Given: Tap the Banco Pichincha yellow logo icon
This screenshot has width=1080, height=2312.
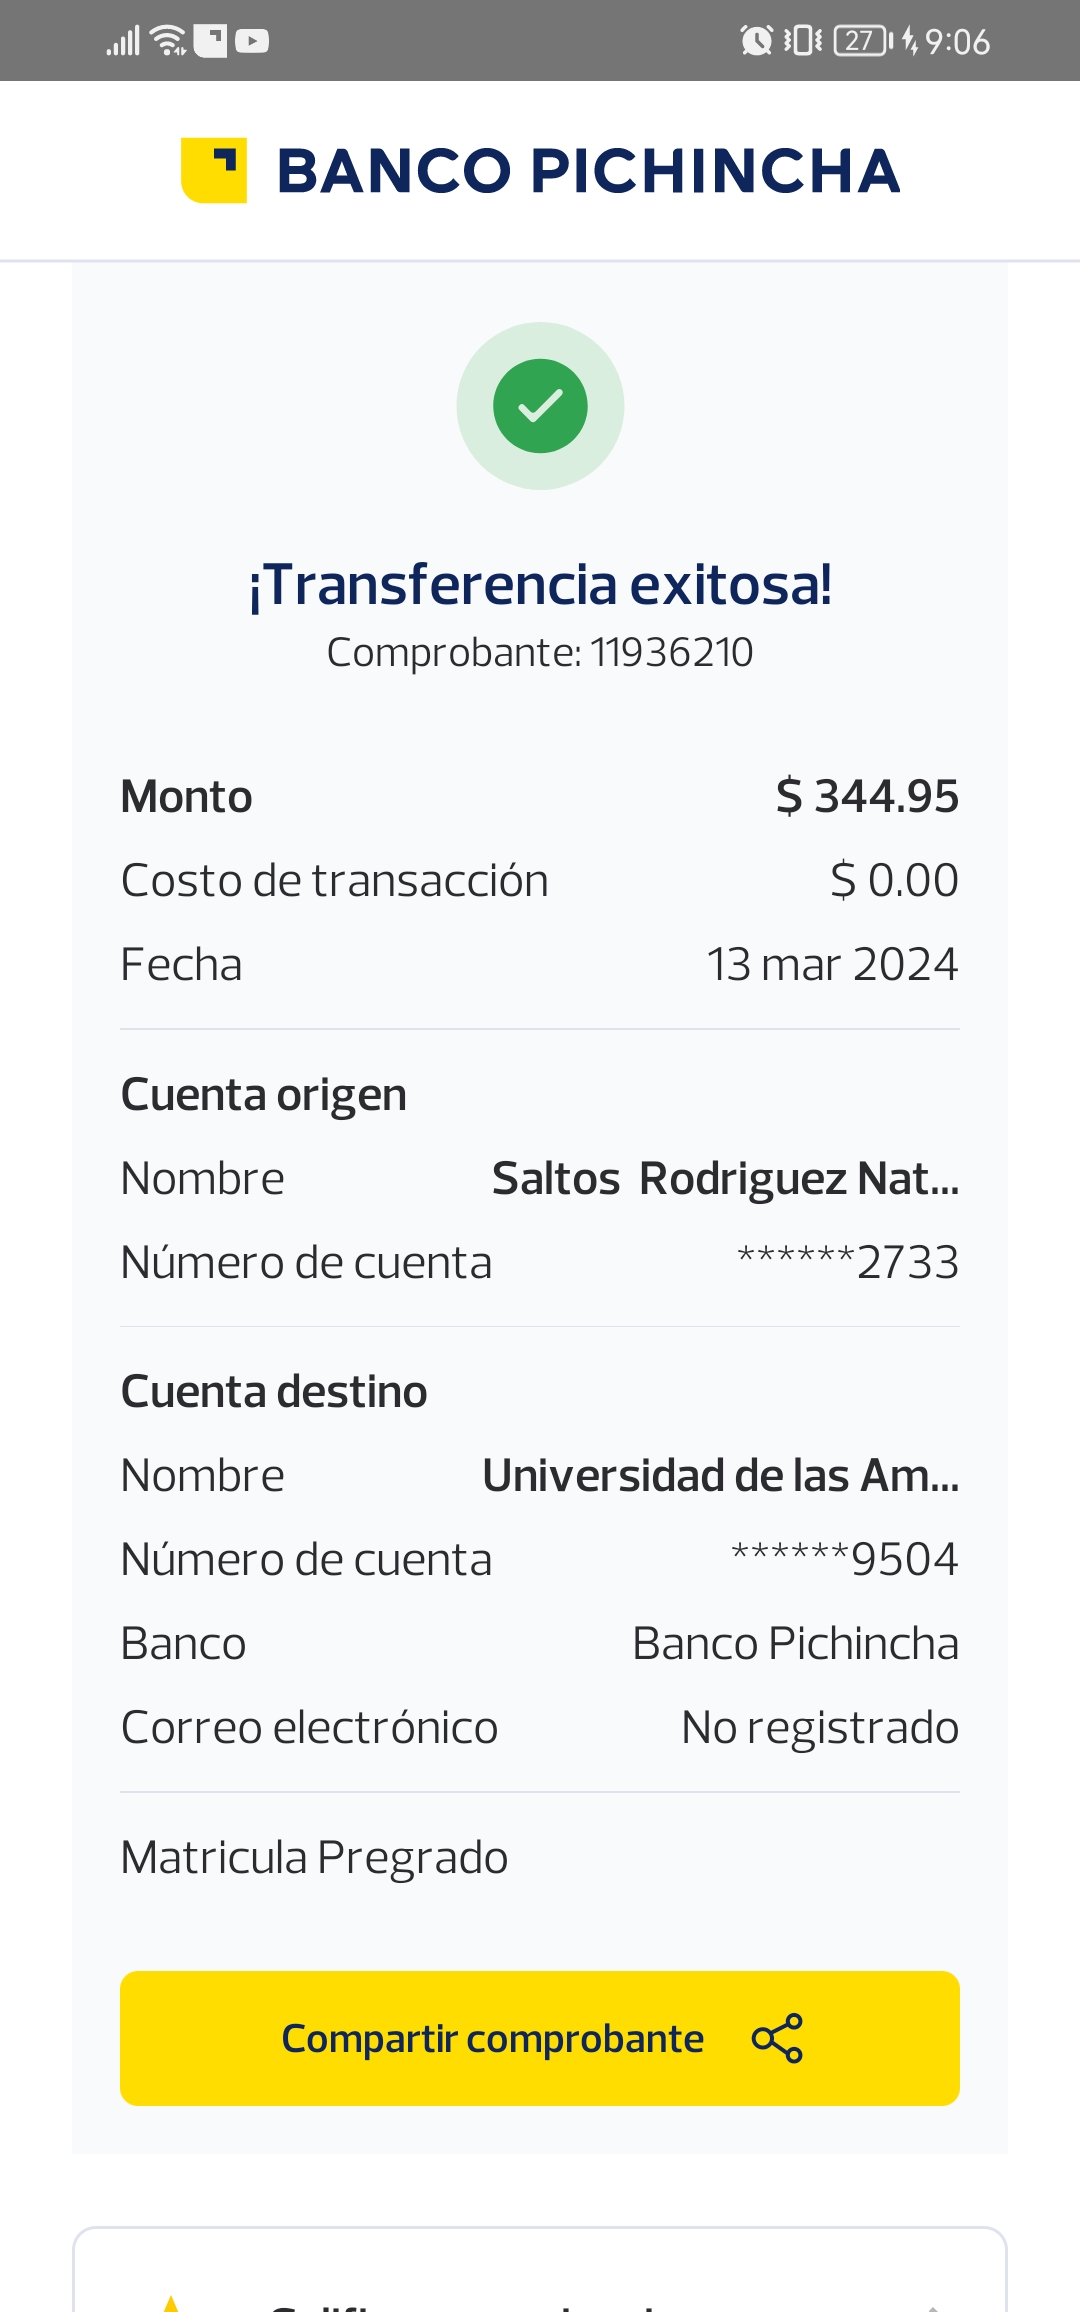Looking at the screenshot, I should (x=214, y=170).
